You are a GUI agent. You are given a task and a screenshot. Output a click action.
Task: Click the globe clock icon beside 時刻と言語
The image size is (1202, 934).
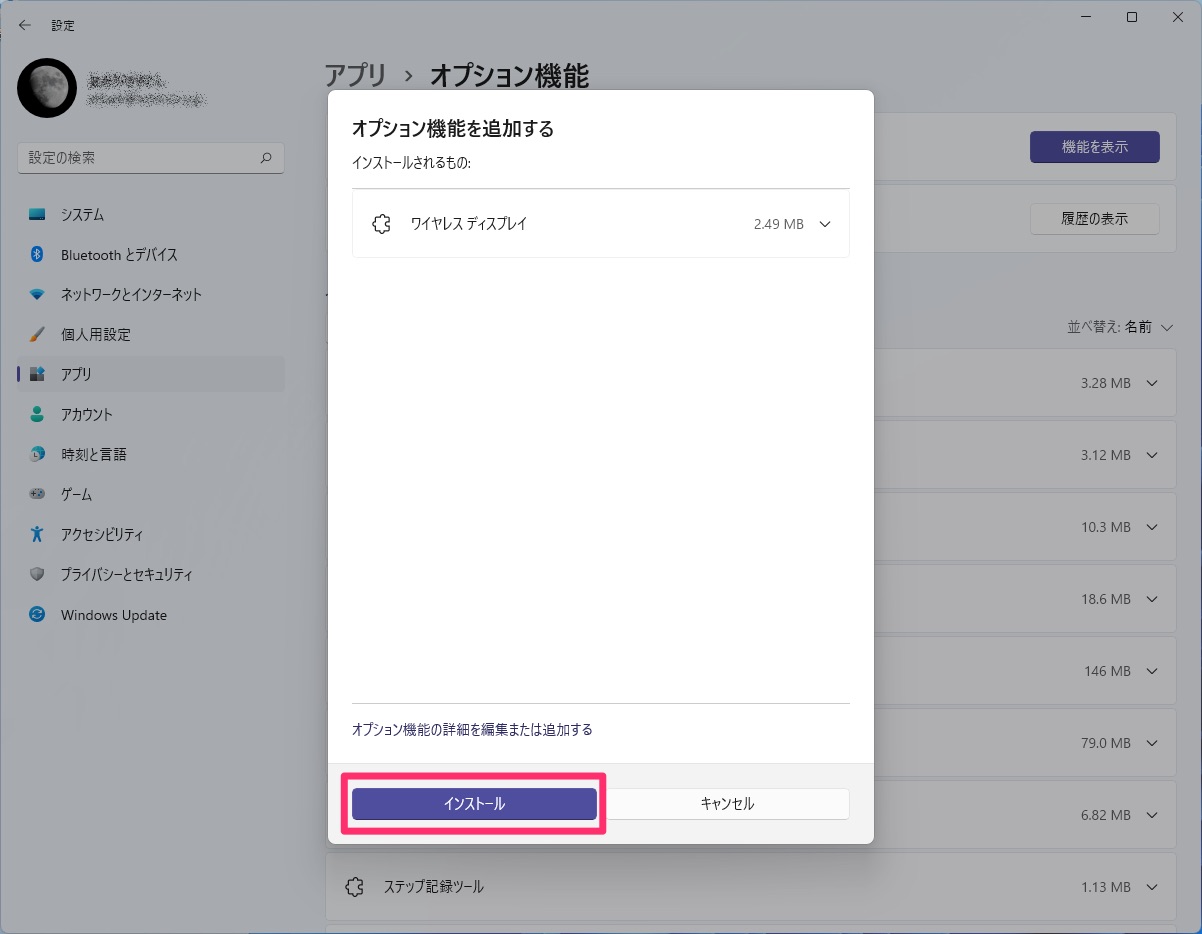[x=37, y=454]
